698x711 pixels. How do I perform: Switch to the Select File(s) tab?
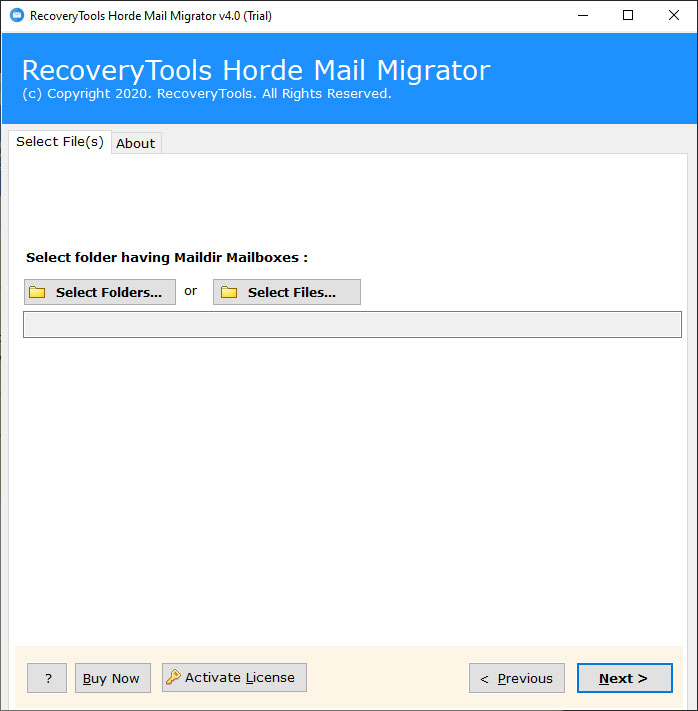pos(60,142)
